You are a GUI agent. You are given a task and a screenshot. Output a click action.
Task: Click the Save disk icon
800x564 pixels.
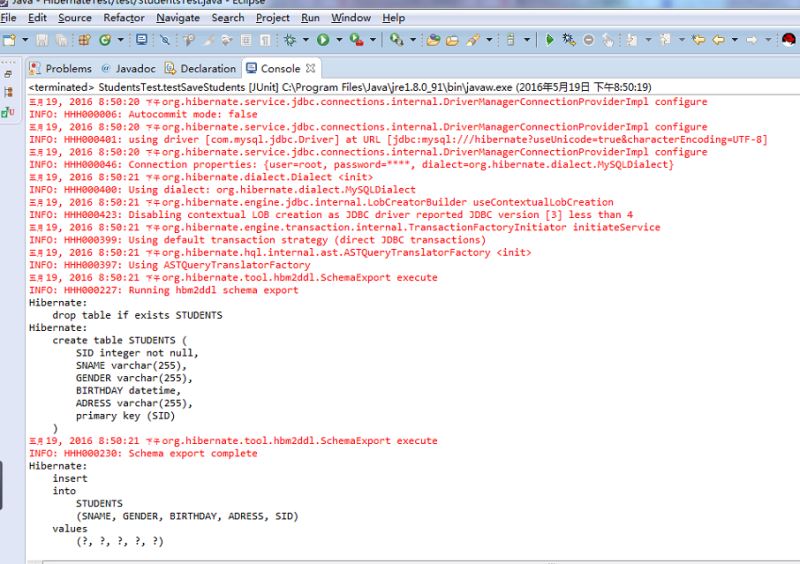coord(41,40)
